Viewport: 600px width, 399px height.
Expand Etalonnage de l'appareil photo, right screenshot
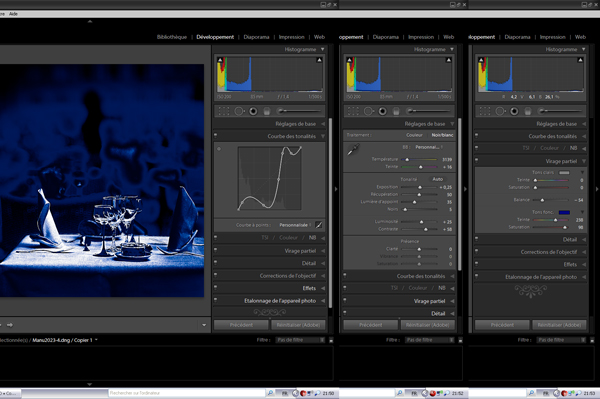pos(584,277)
